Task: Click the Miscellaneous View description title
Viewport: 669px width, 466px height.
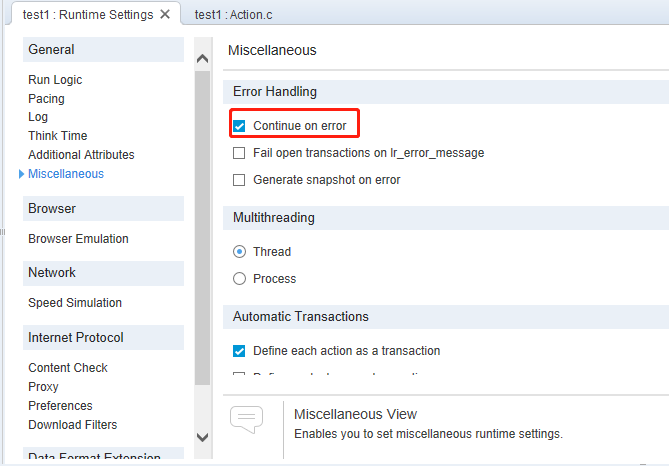Action: pos(355,414)
